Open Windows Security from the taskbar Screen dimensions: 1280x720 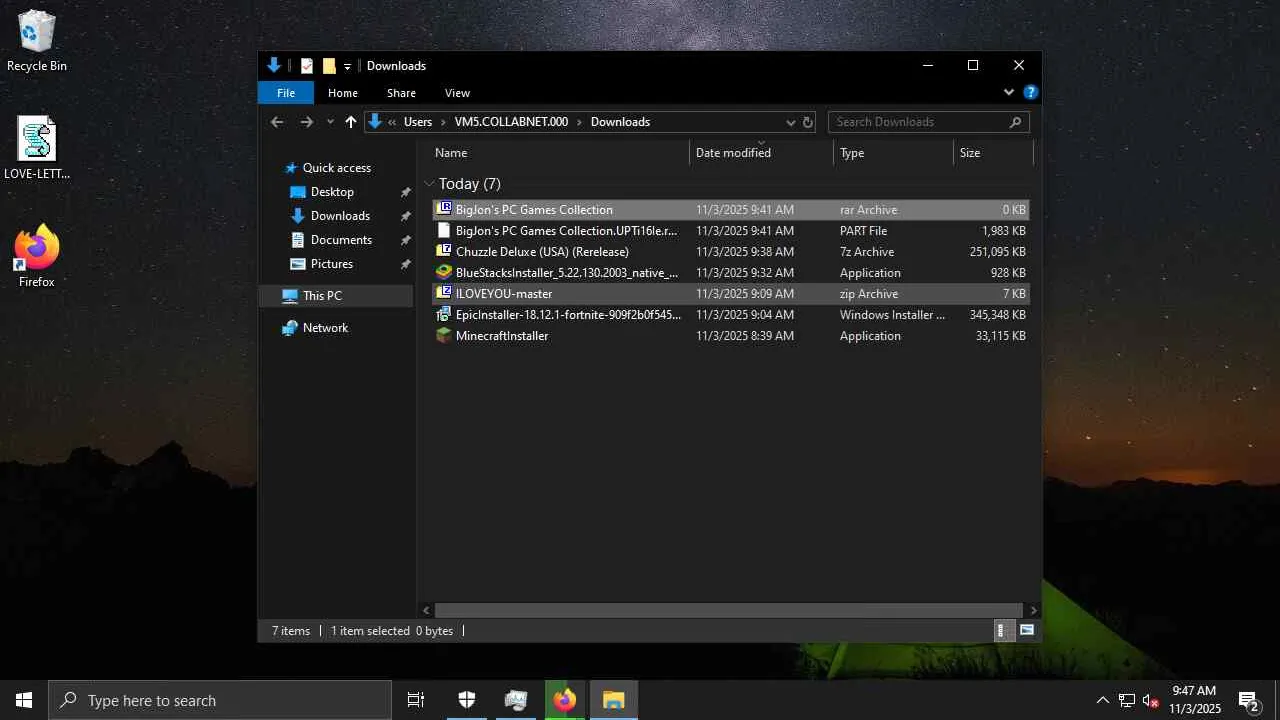click(x=467, y=700)
